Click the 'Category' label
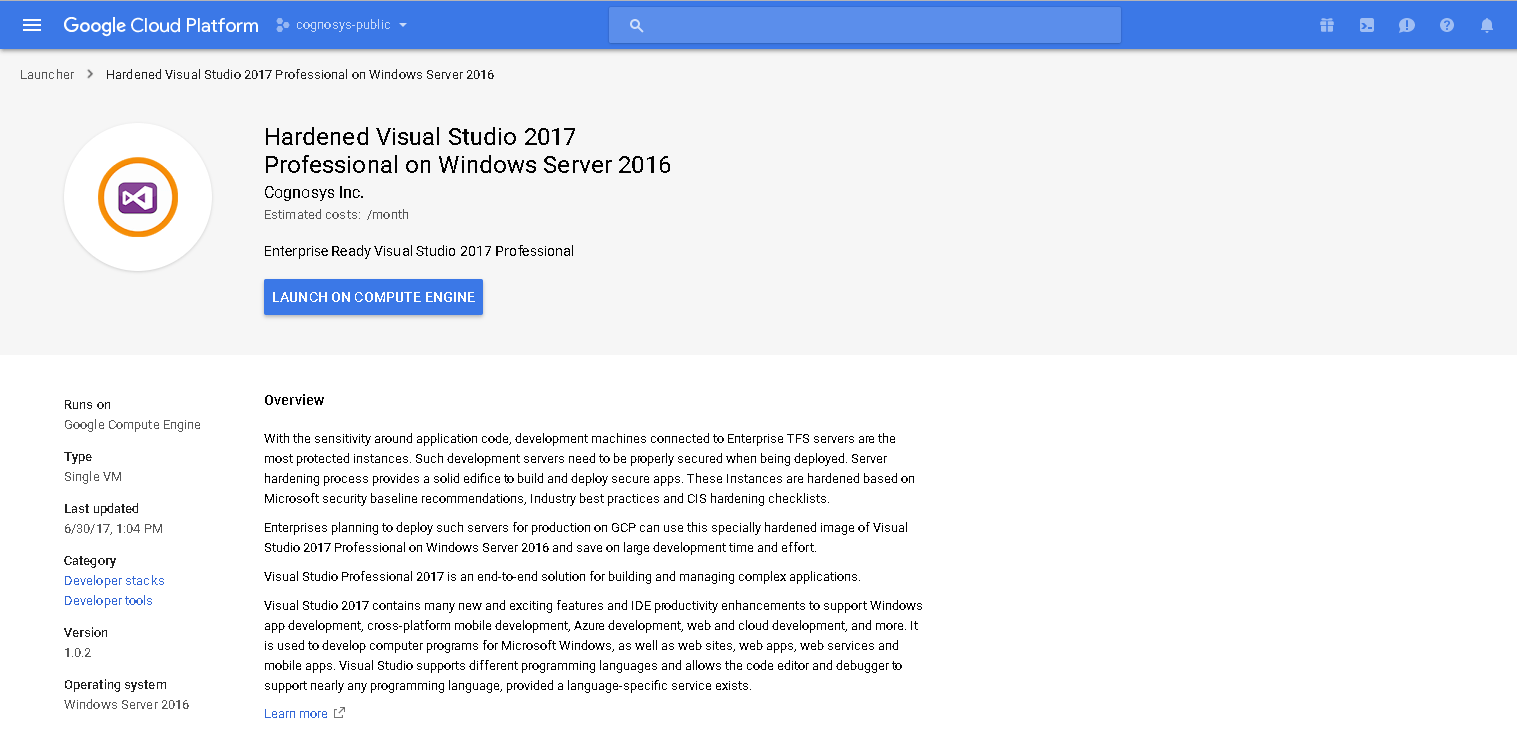 (x=90, y=560)
